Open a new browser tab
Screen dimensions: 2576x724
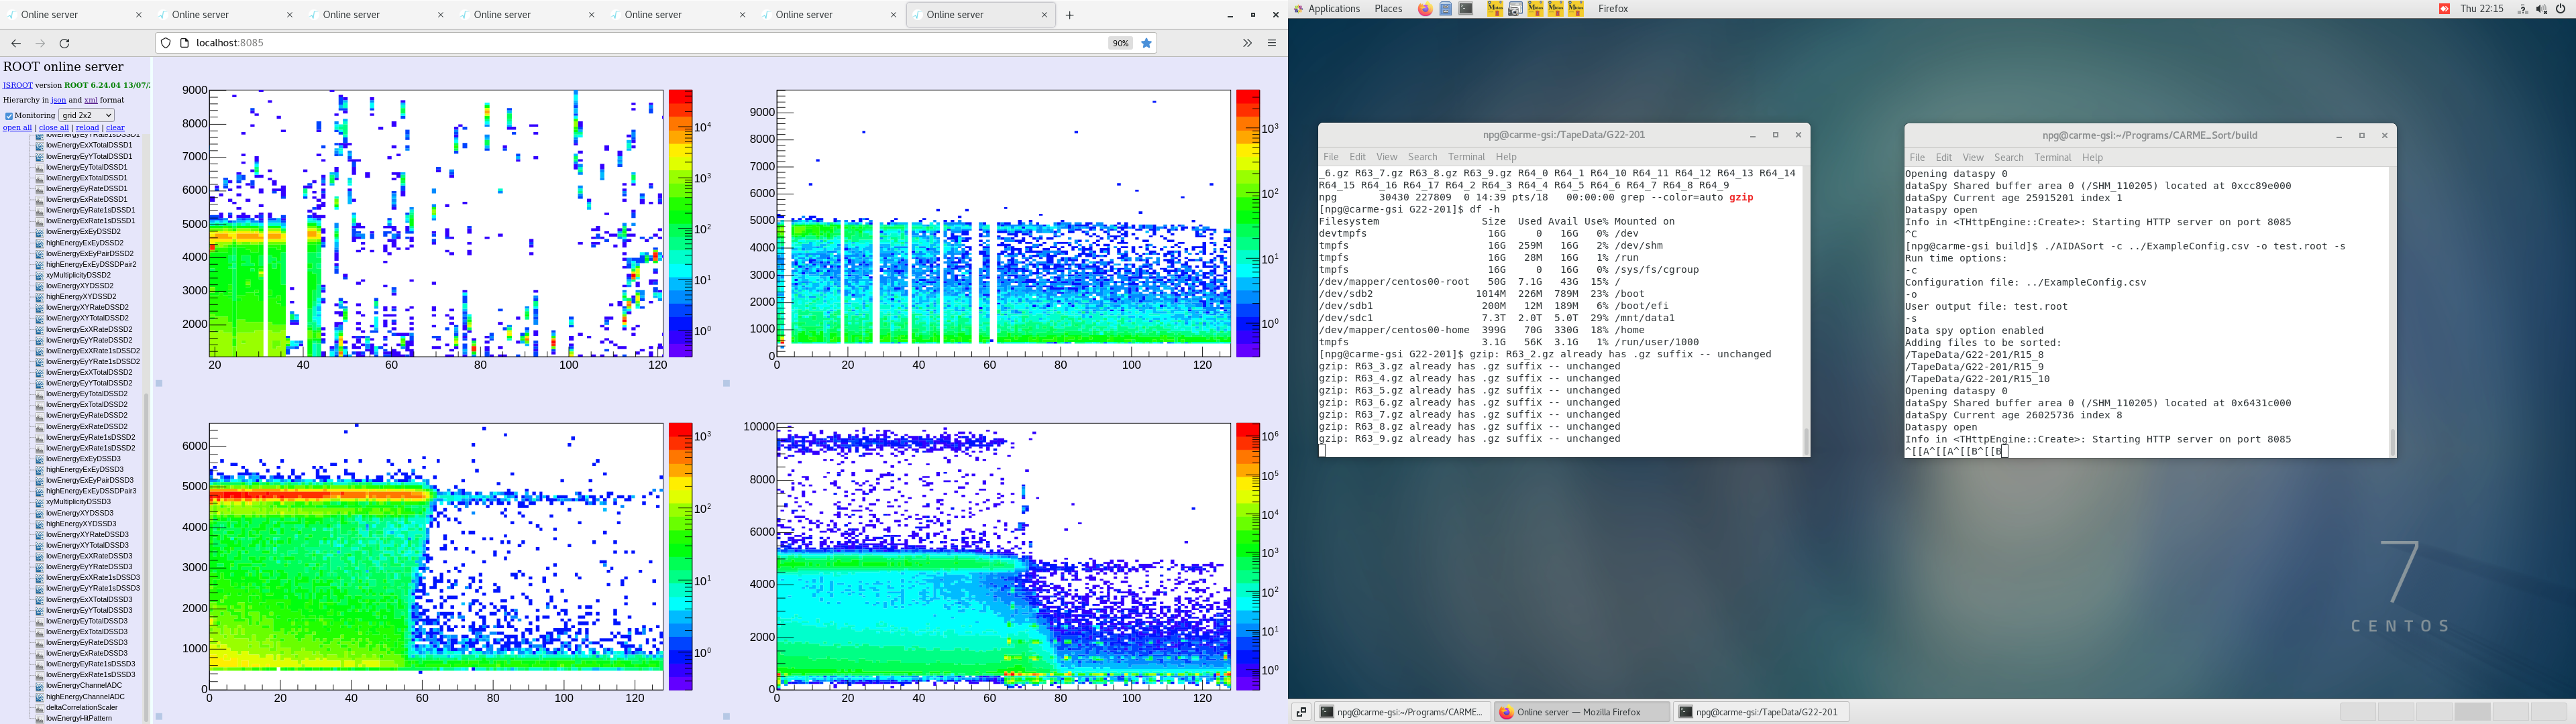tap(1070, 15)
